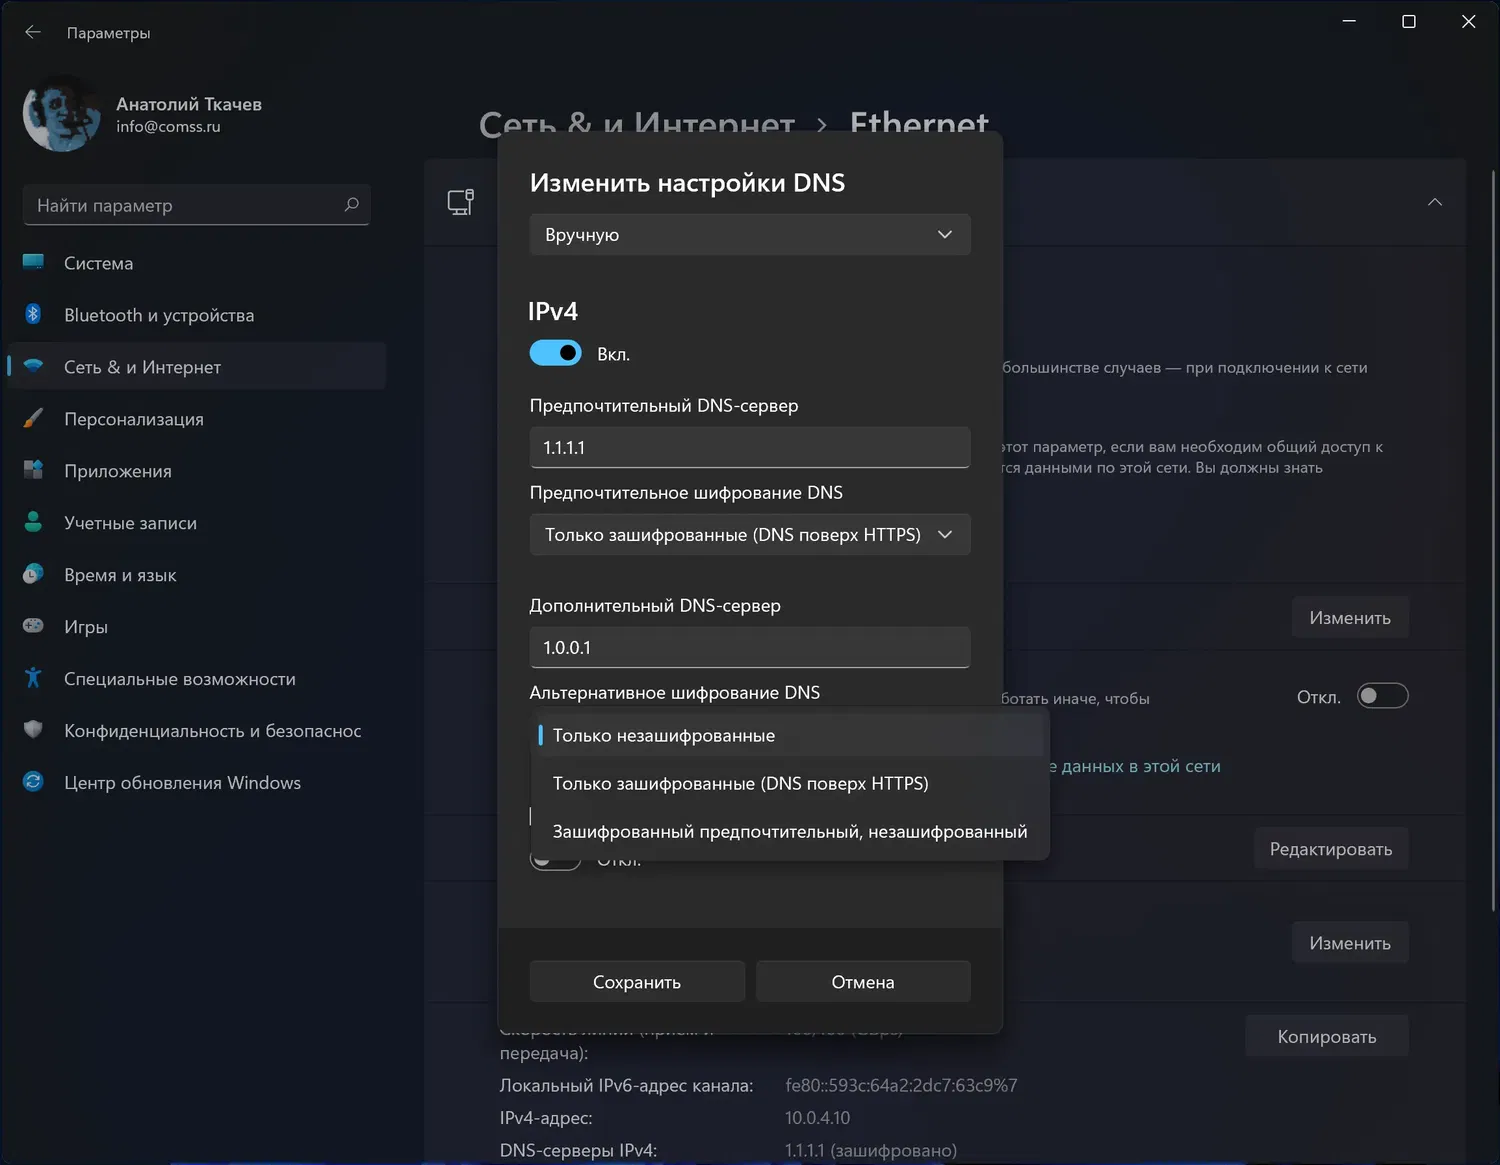Toggle the 'Откл.' switch in background panel
1500x1165 pixels.
click(1382, 696)
